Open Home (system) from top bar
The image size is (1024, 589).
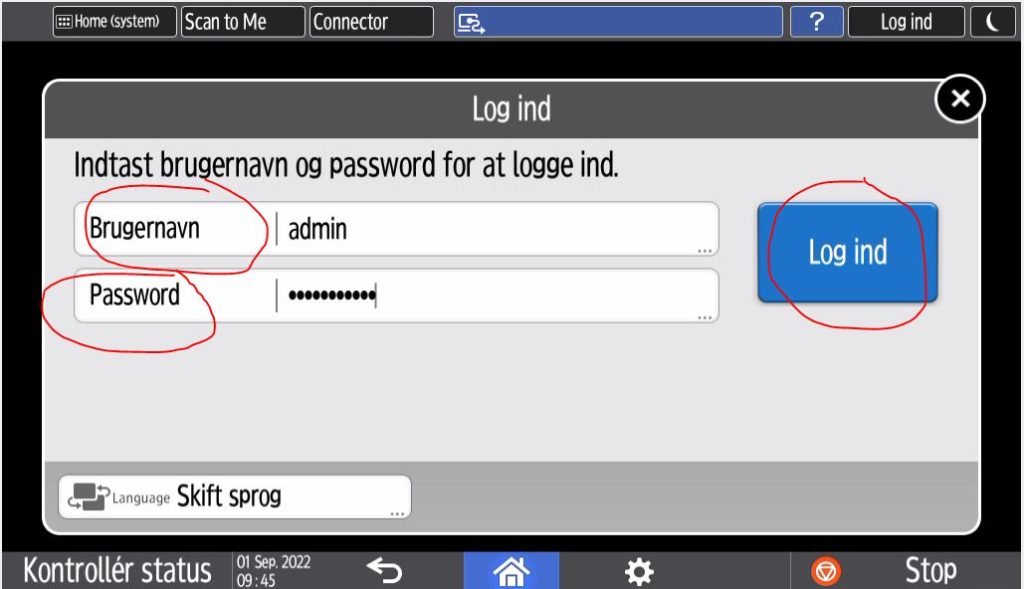114,22
